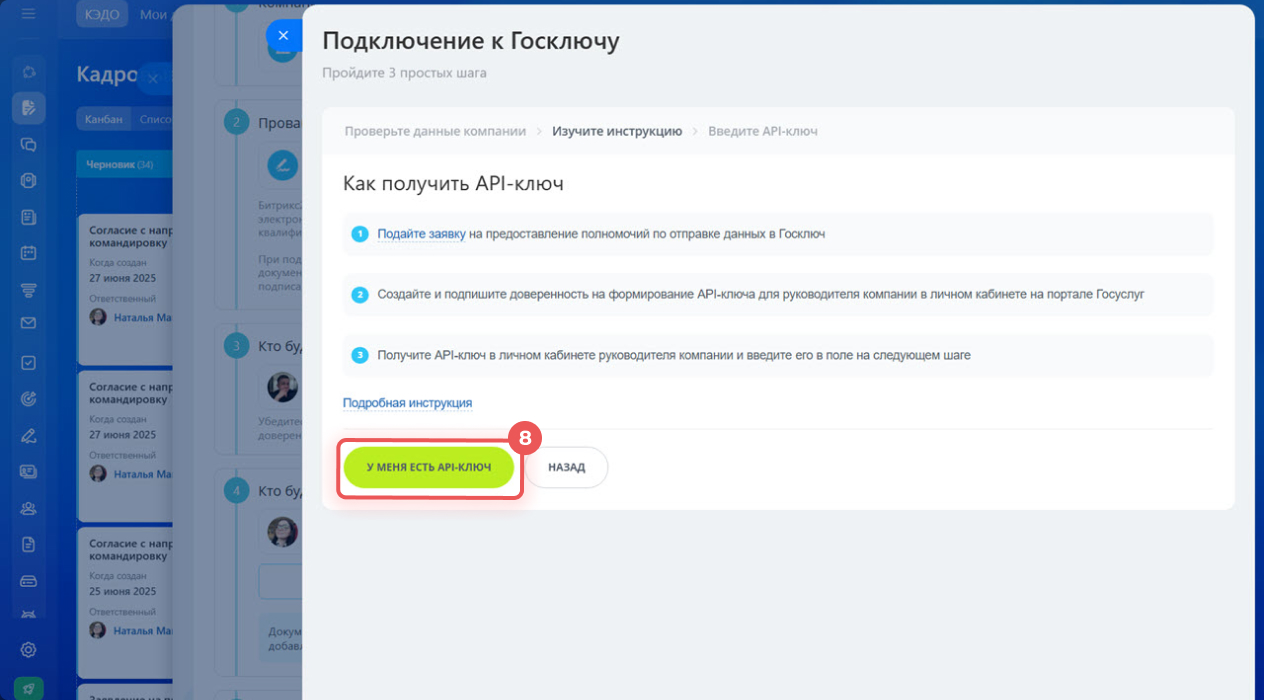Open the 'Подайте заявку' link
This screenshot has width=1264, height=700.
click(421, 234)
